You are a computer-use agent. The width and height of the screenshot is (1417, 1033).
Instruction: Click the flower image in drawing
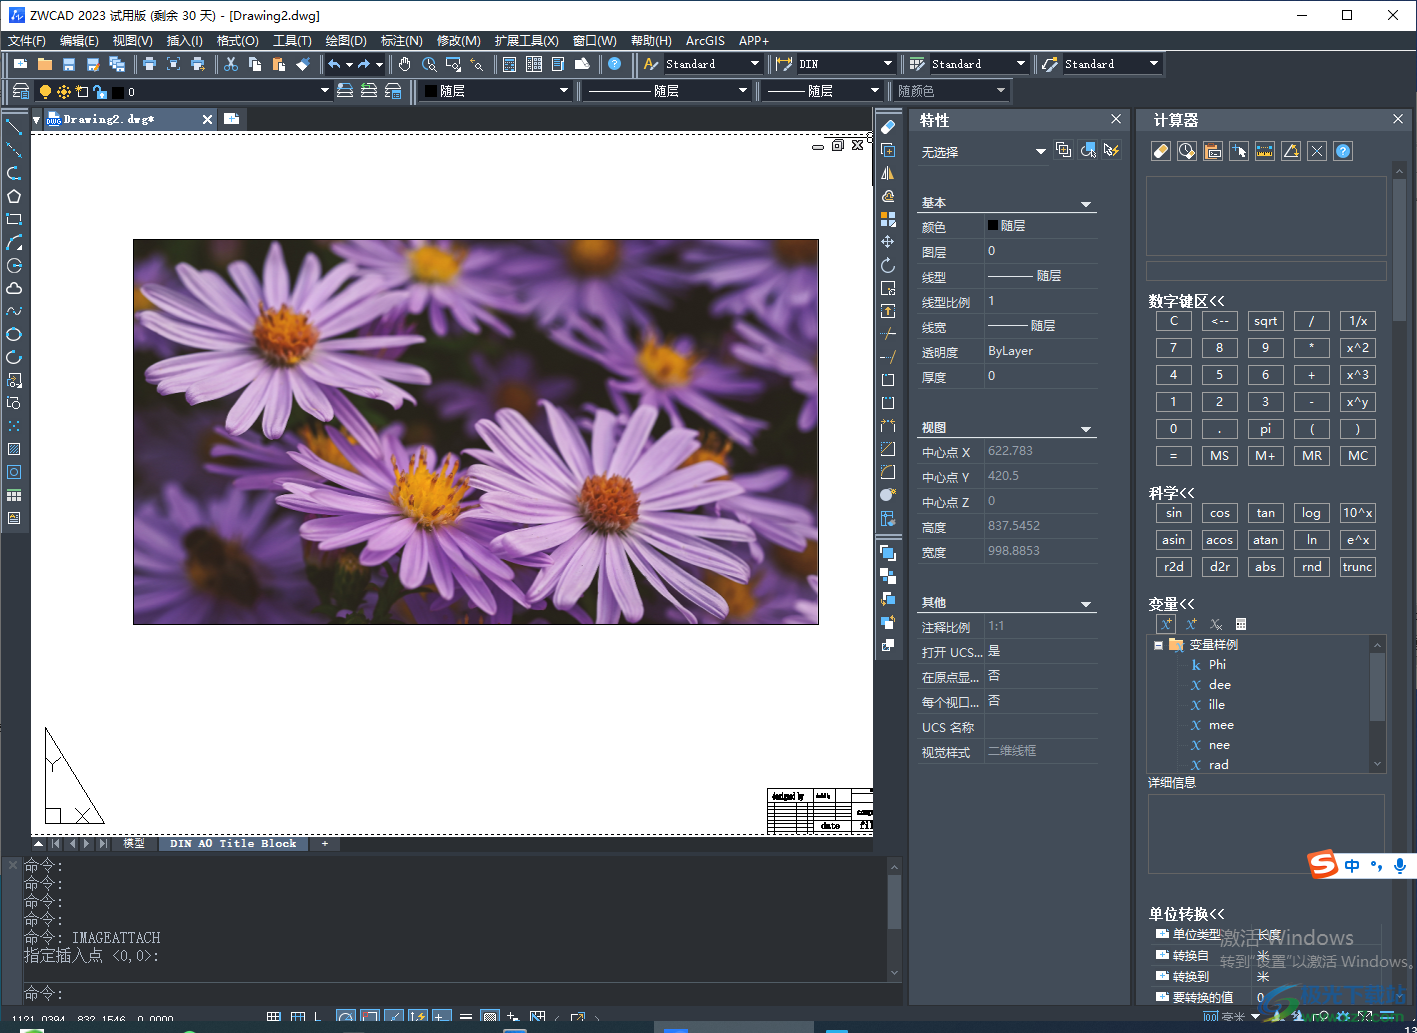476,432
